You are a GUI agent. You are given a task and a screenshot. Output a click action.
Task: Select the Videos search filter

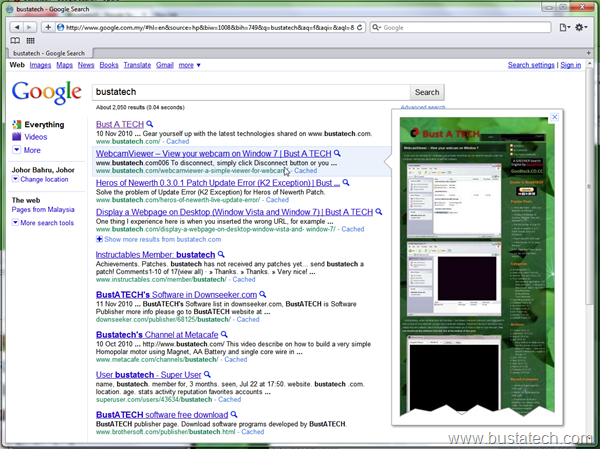pyautogui.click(x=30, y=137)
